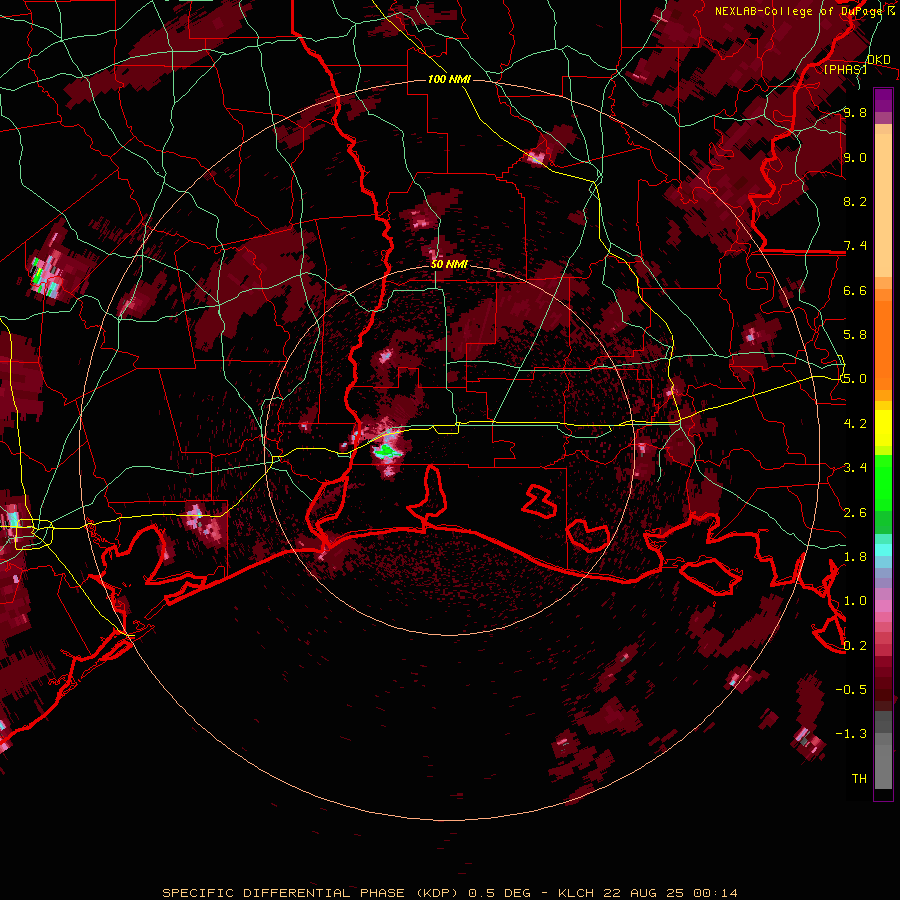The width and height of the screenshot is (900, 900).
Task: Click the 1.8 value on color scale
Action: (855, 557)
